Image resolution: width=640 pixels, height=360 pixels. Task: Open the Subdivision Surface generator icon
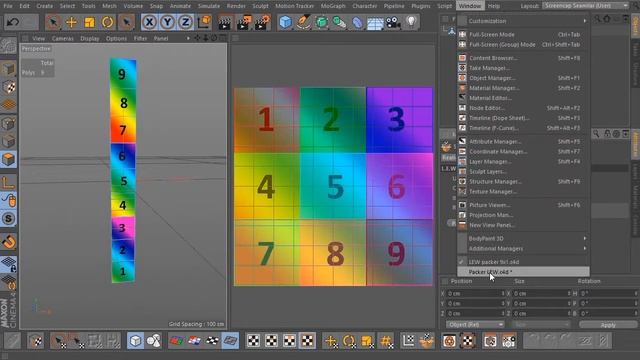point(321,22)
